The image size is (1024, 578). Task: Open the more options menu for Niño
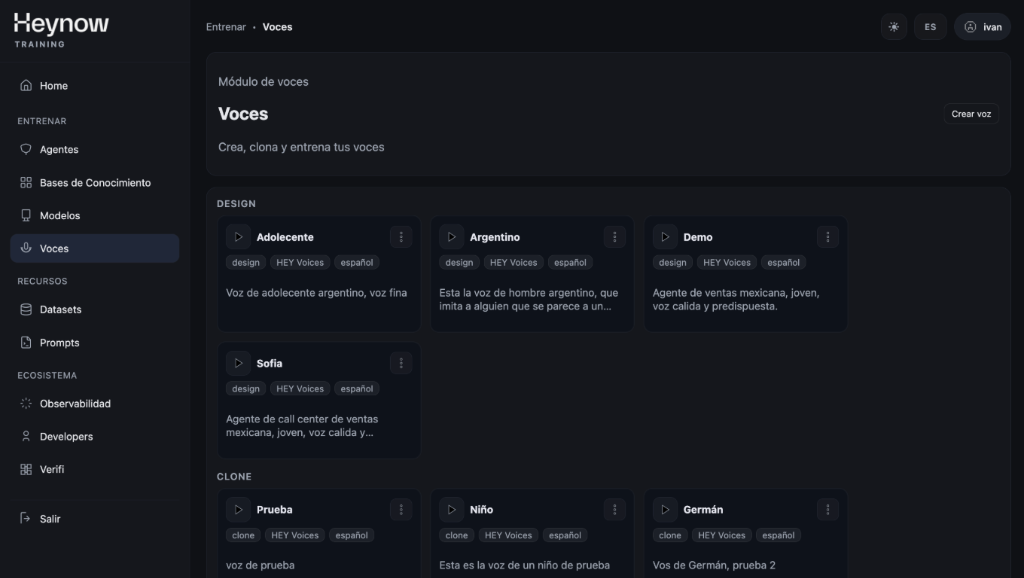614,510
